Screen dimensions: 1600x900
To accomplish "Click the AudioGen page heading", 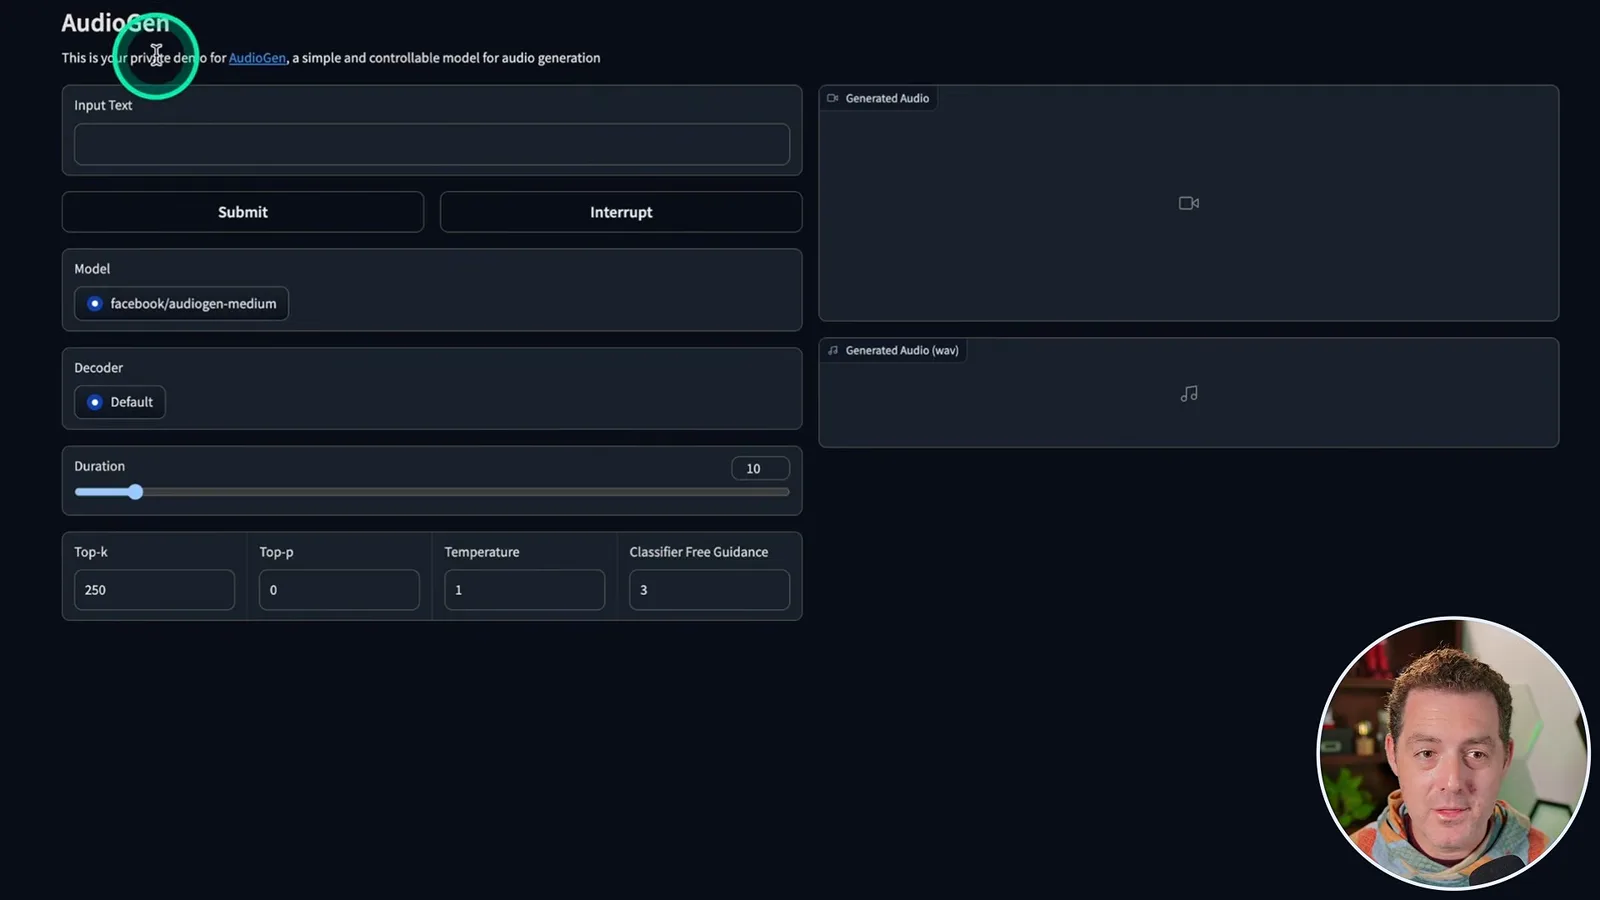I will 115,23.
